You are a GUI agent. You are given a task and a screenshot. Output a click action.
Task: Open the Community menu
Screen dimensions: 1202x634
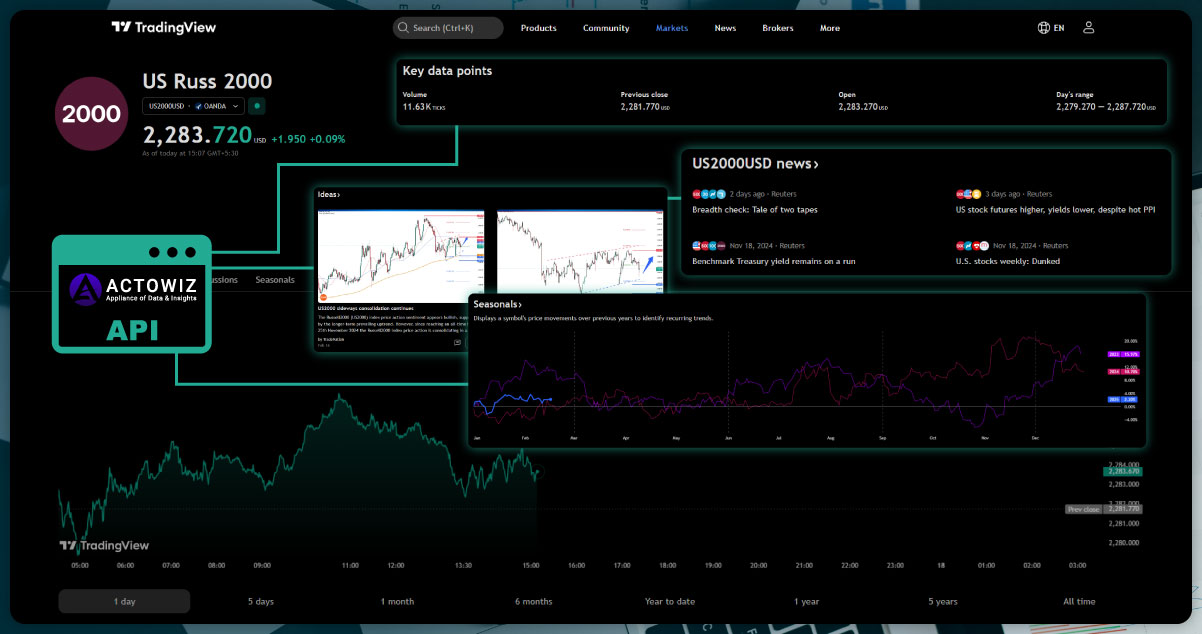pyautogui.click(x=606, y=28)
